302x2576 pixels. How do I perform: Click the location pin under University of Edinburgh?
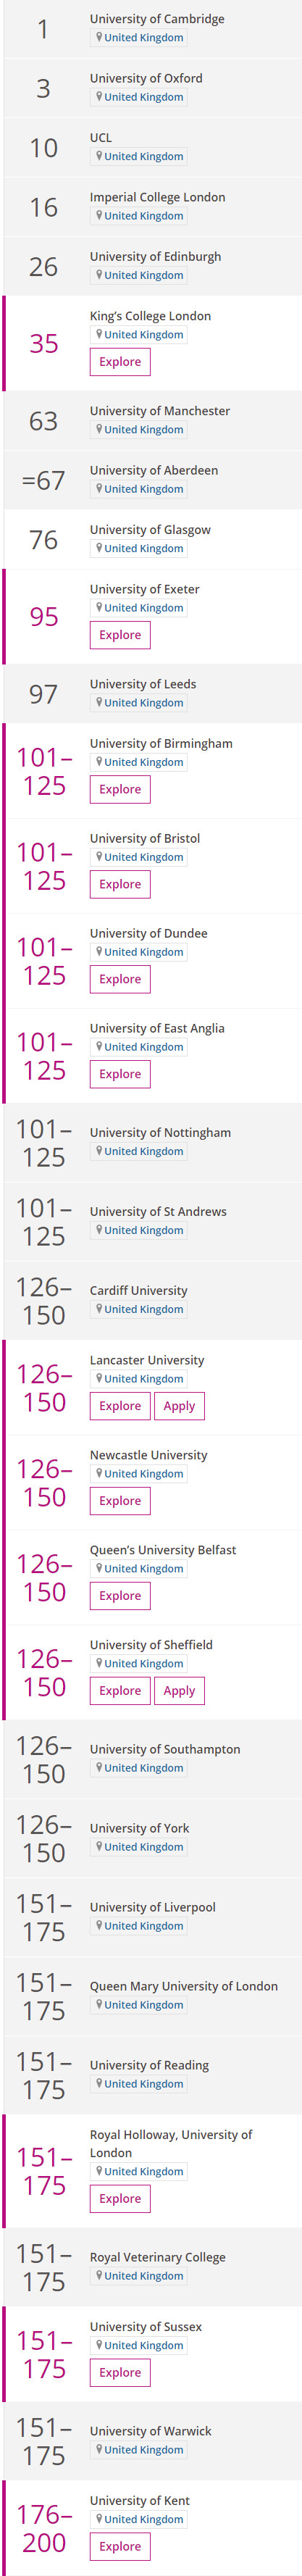coord(98,275)
